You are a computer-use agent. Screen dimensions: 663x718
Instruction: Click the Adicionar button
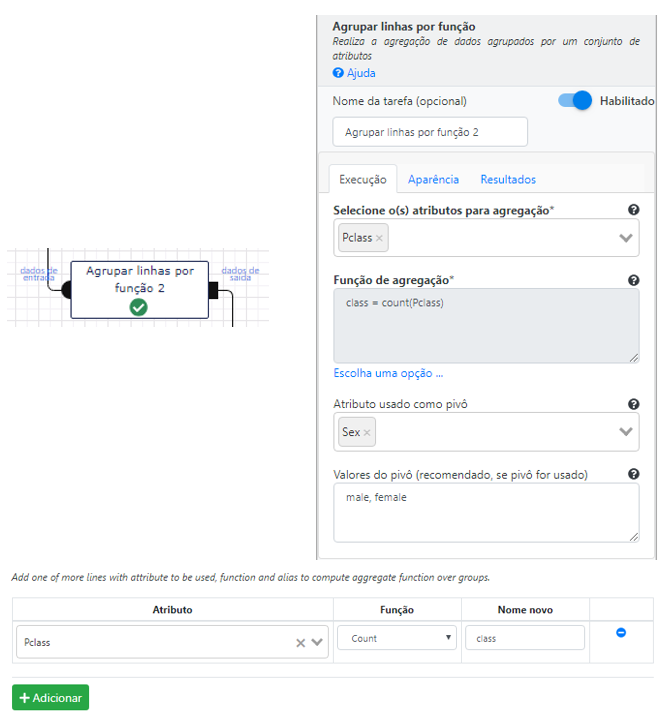coord(50,697)
